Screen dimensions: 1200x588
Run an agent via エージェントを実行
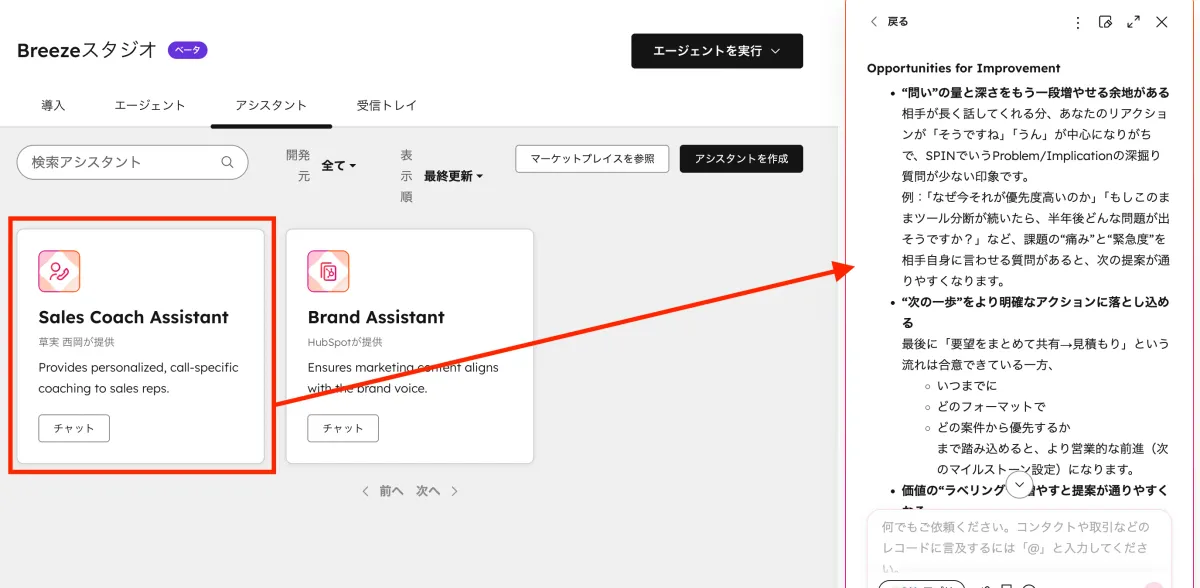point(717,50)
